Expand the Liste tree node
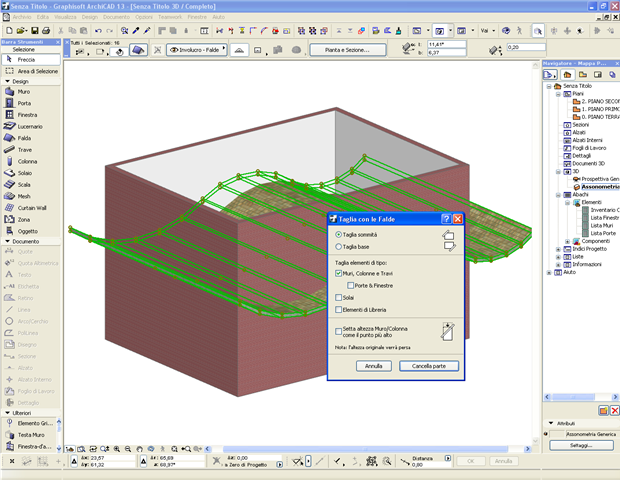 click(x=558, y=257)
